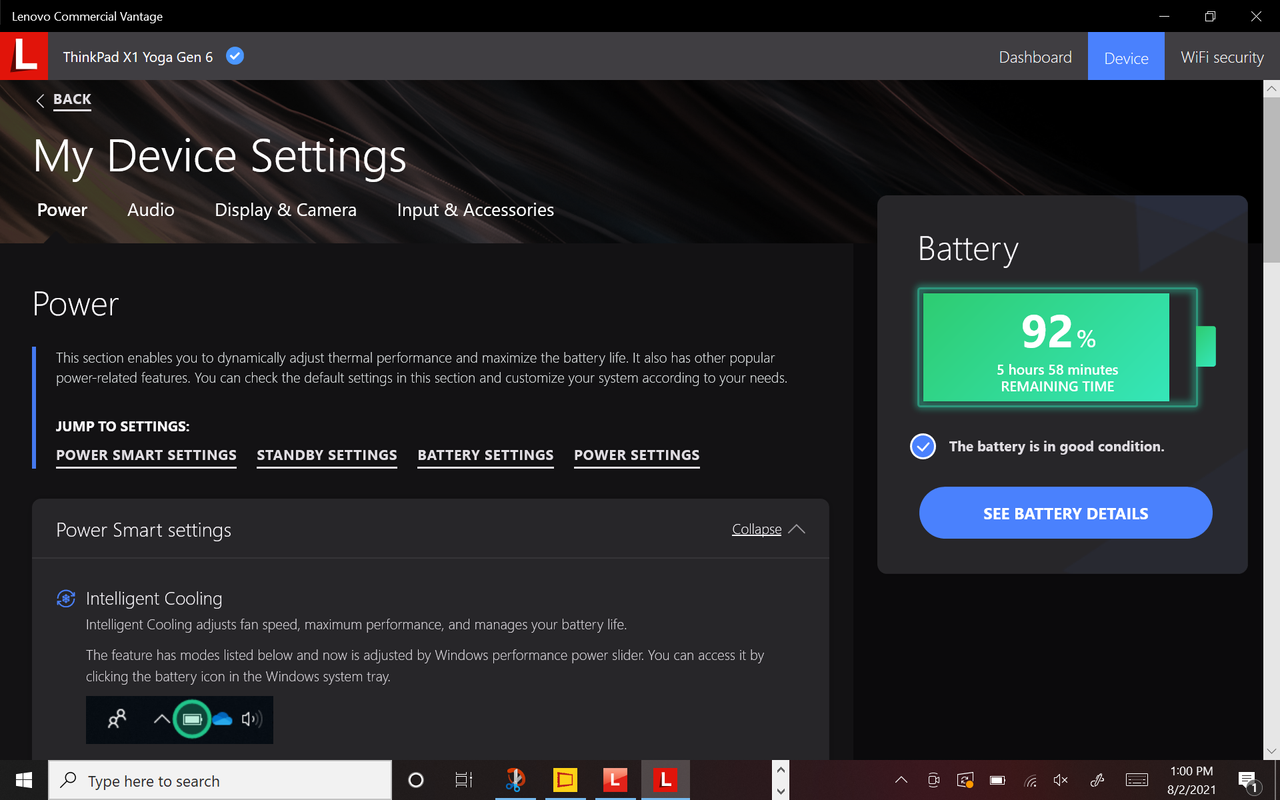
Task: Show hidden system tray icons
Action: coord(901,780)
